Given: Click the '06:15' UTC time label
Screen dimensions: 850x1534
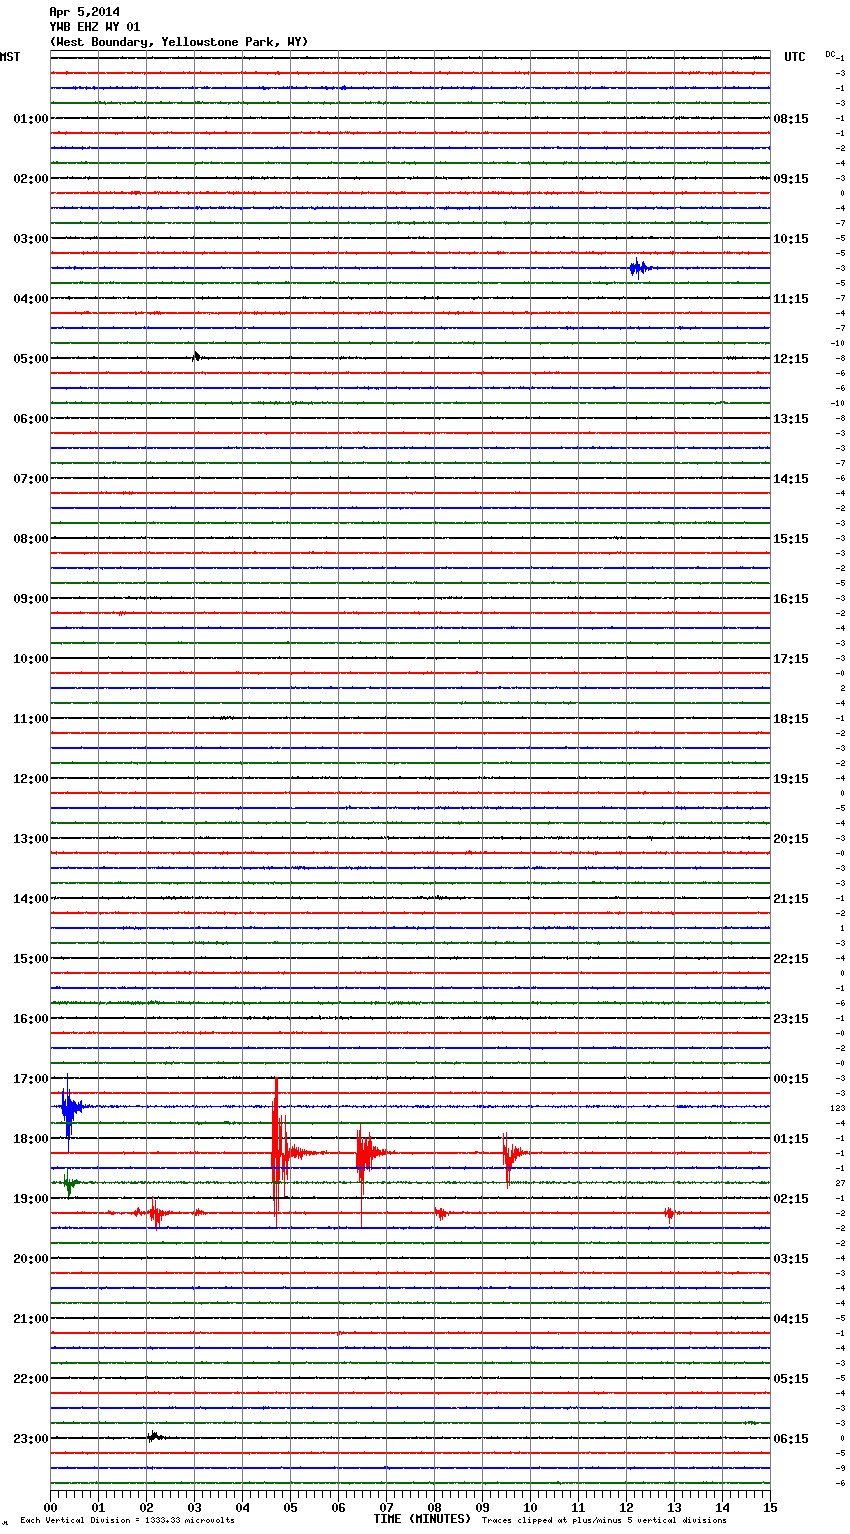Looking at the screenshot, I should coord(791,1439).
